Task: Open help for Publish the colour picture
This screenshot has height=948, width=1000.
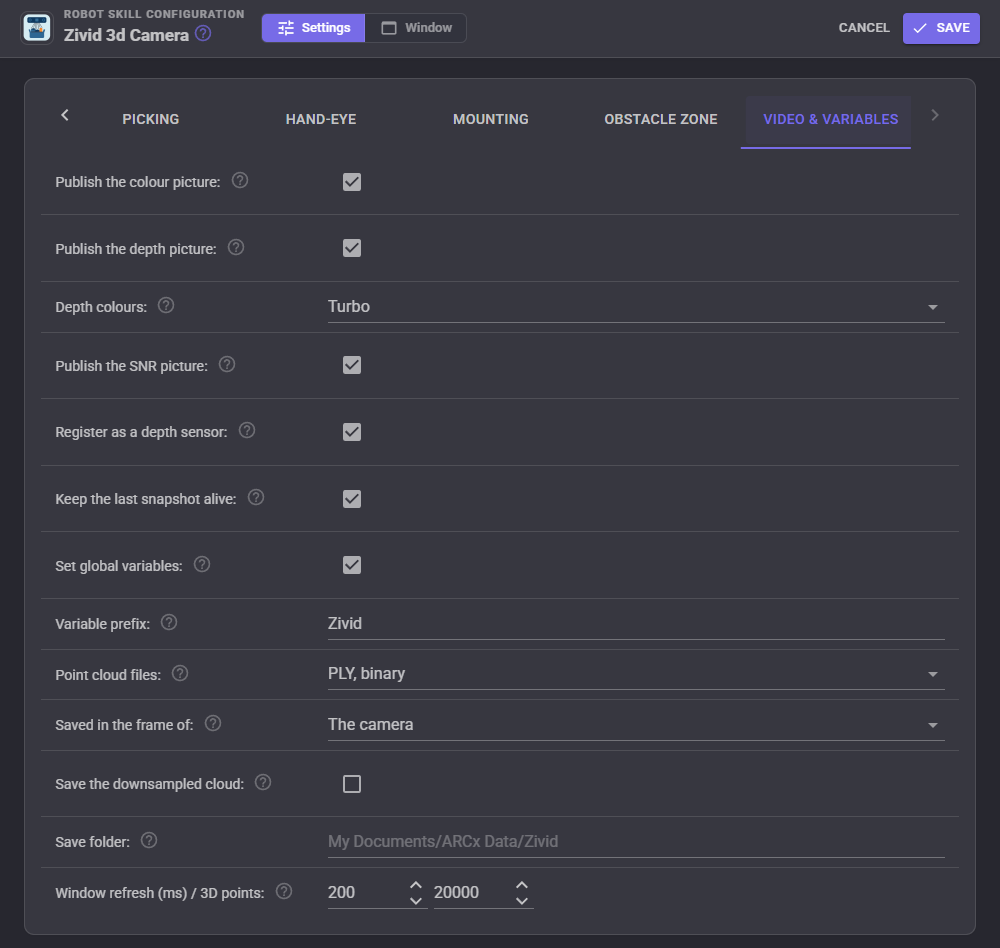Action: pyautogui.click(x=240, y=181)
